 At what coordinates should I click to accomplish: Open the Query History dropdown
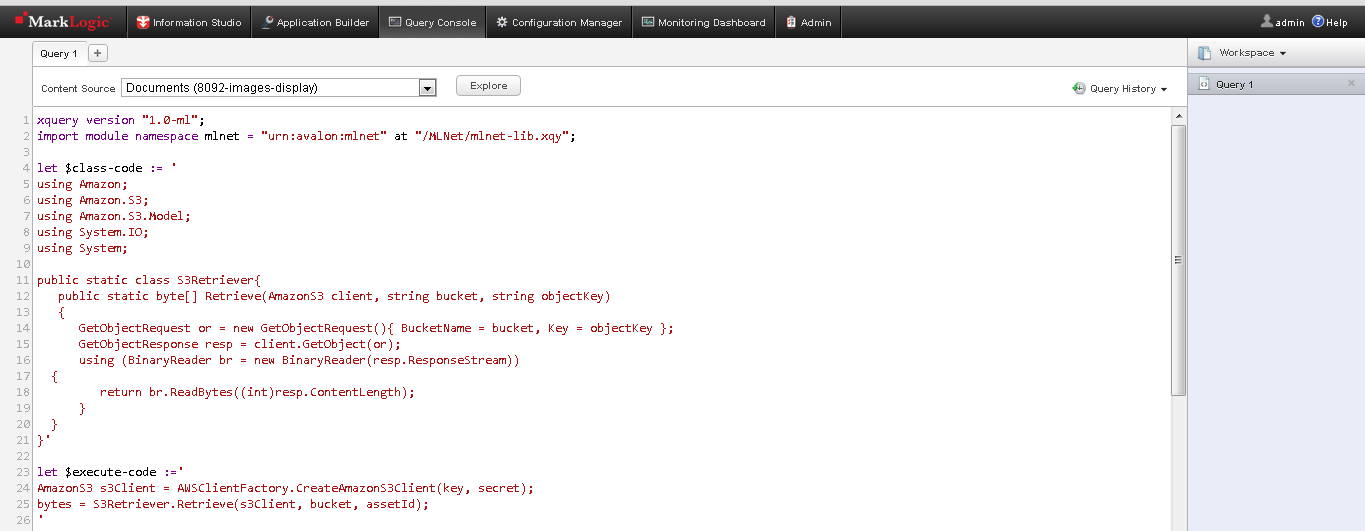coord(1128,89)
